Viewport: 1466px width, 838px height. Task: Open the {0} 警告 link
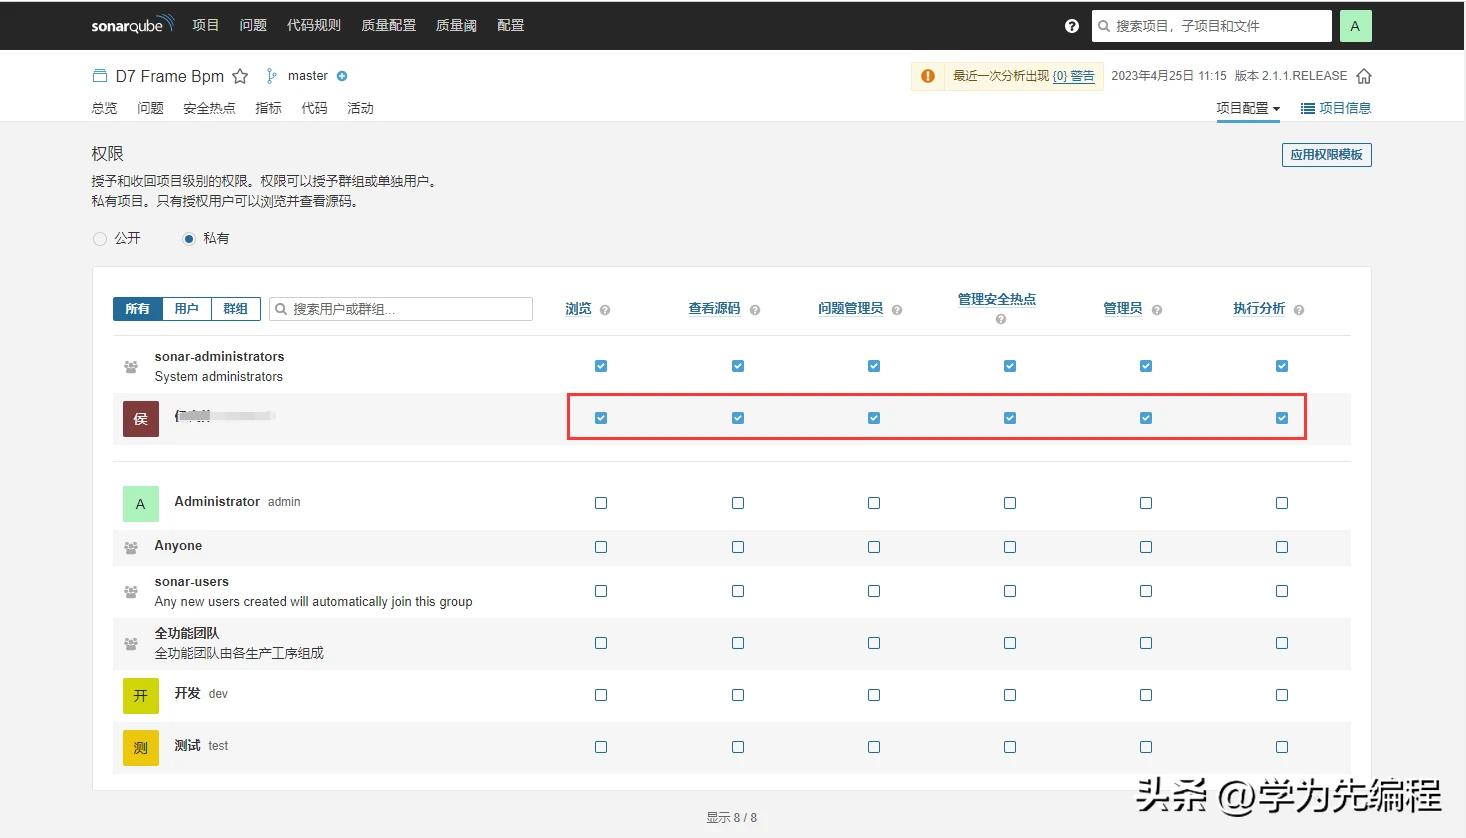[1074, 76]
